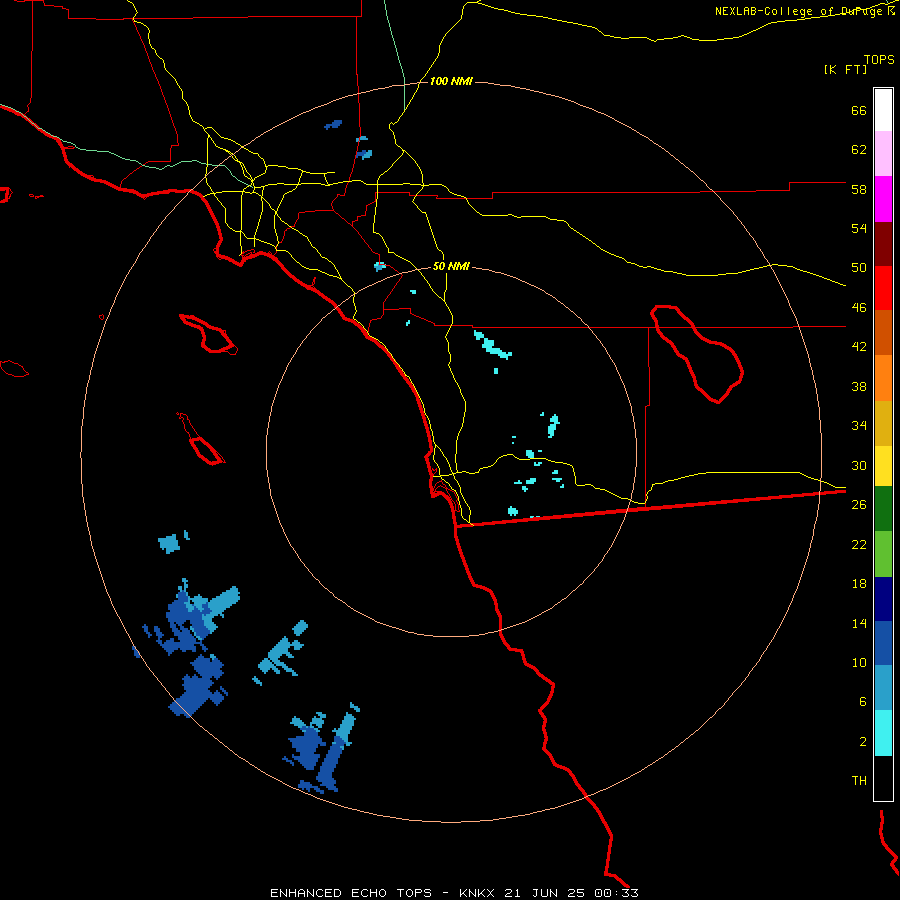Click the light blue 10 kft legend swatch

tap(883, 688)
